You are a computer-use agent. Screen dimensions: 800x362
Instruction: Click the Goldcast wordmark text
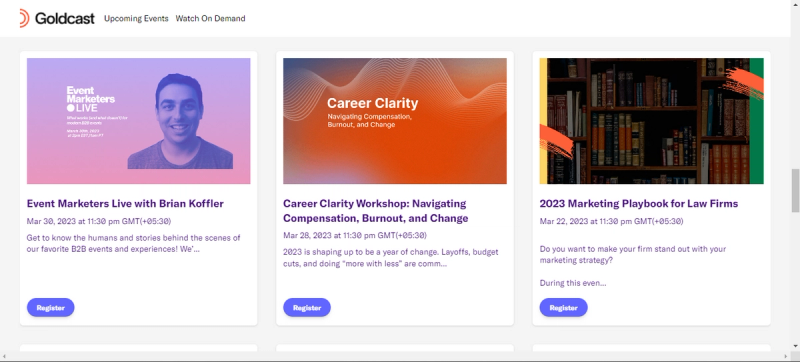coord(64,18)
